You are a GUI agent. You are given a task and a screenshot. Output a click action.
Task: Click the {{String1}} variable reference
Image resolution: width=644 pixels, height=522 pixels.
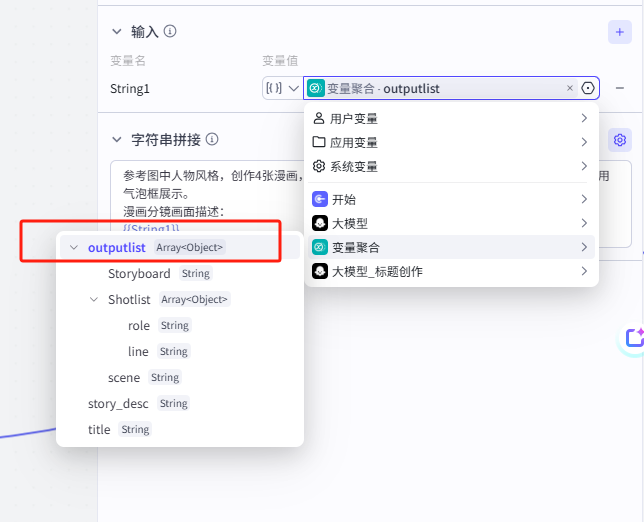pos(151,228)
